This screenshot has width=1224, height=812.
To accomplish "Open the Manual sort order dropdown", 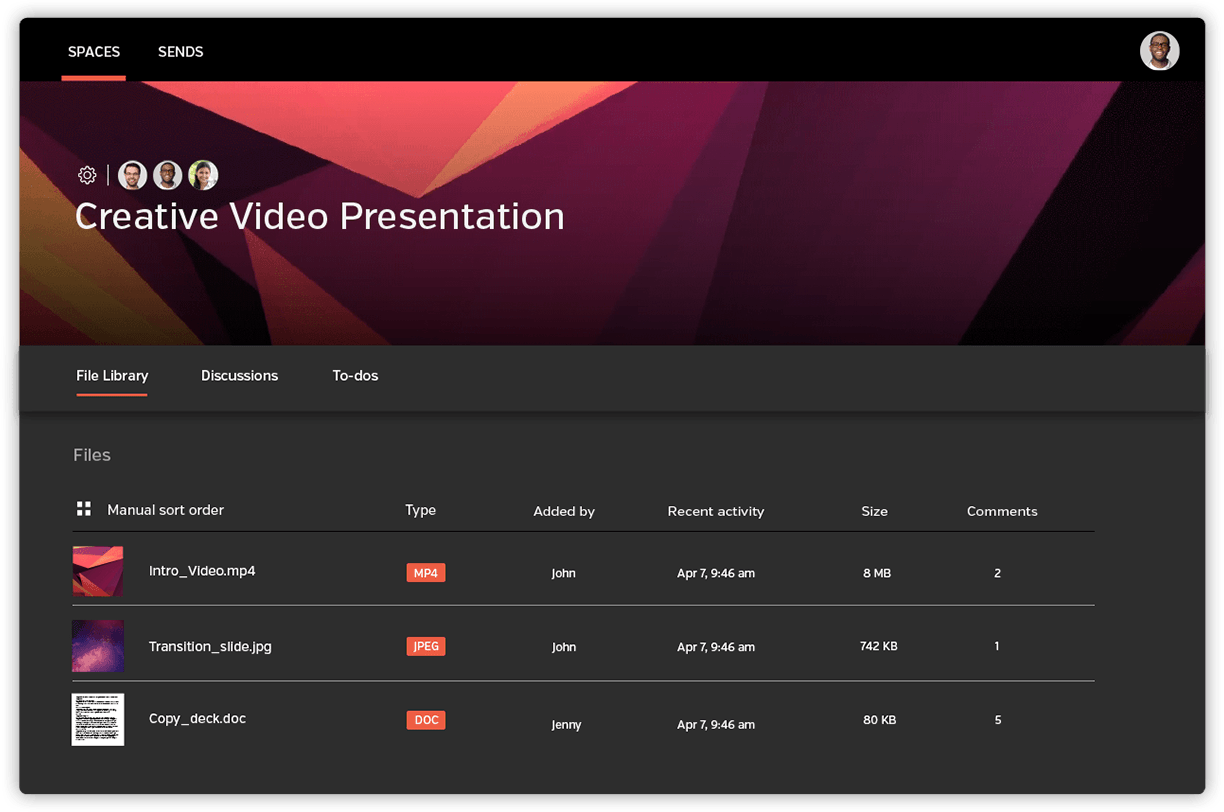I will pos(165,510).
